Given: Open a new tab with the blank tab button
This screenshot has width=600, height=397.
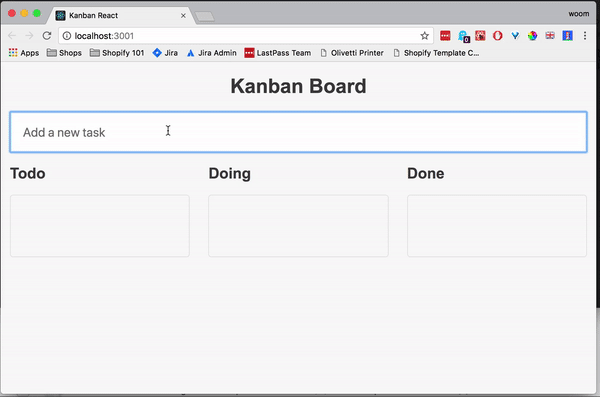Looking at the screenshot, I should click(x=204, y=16).
